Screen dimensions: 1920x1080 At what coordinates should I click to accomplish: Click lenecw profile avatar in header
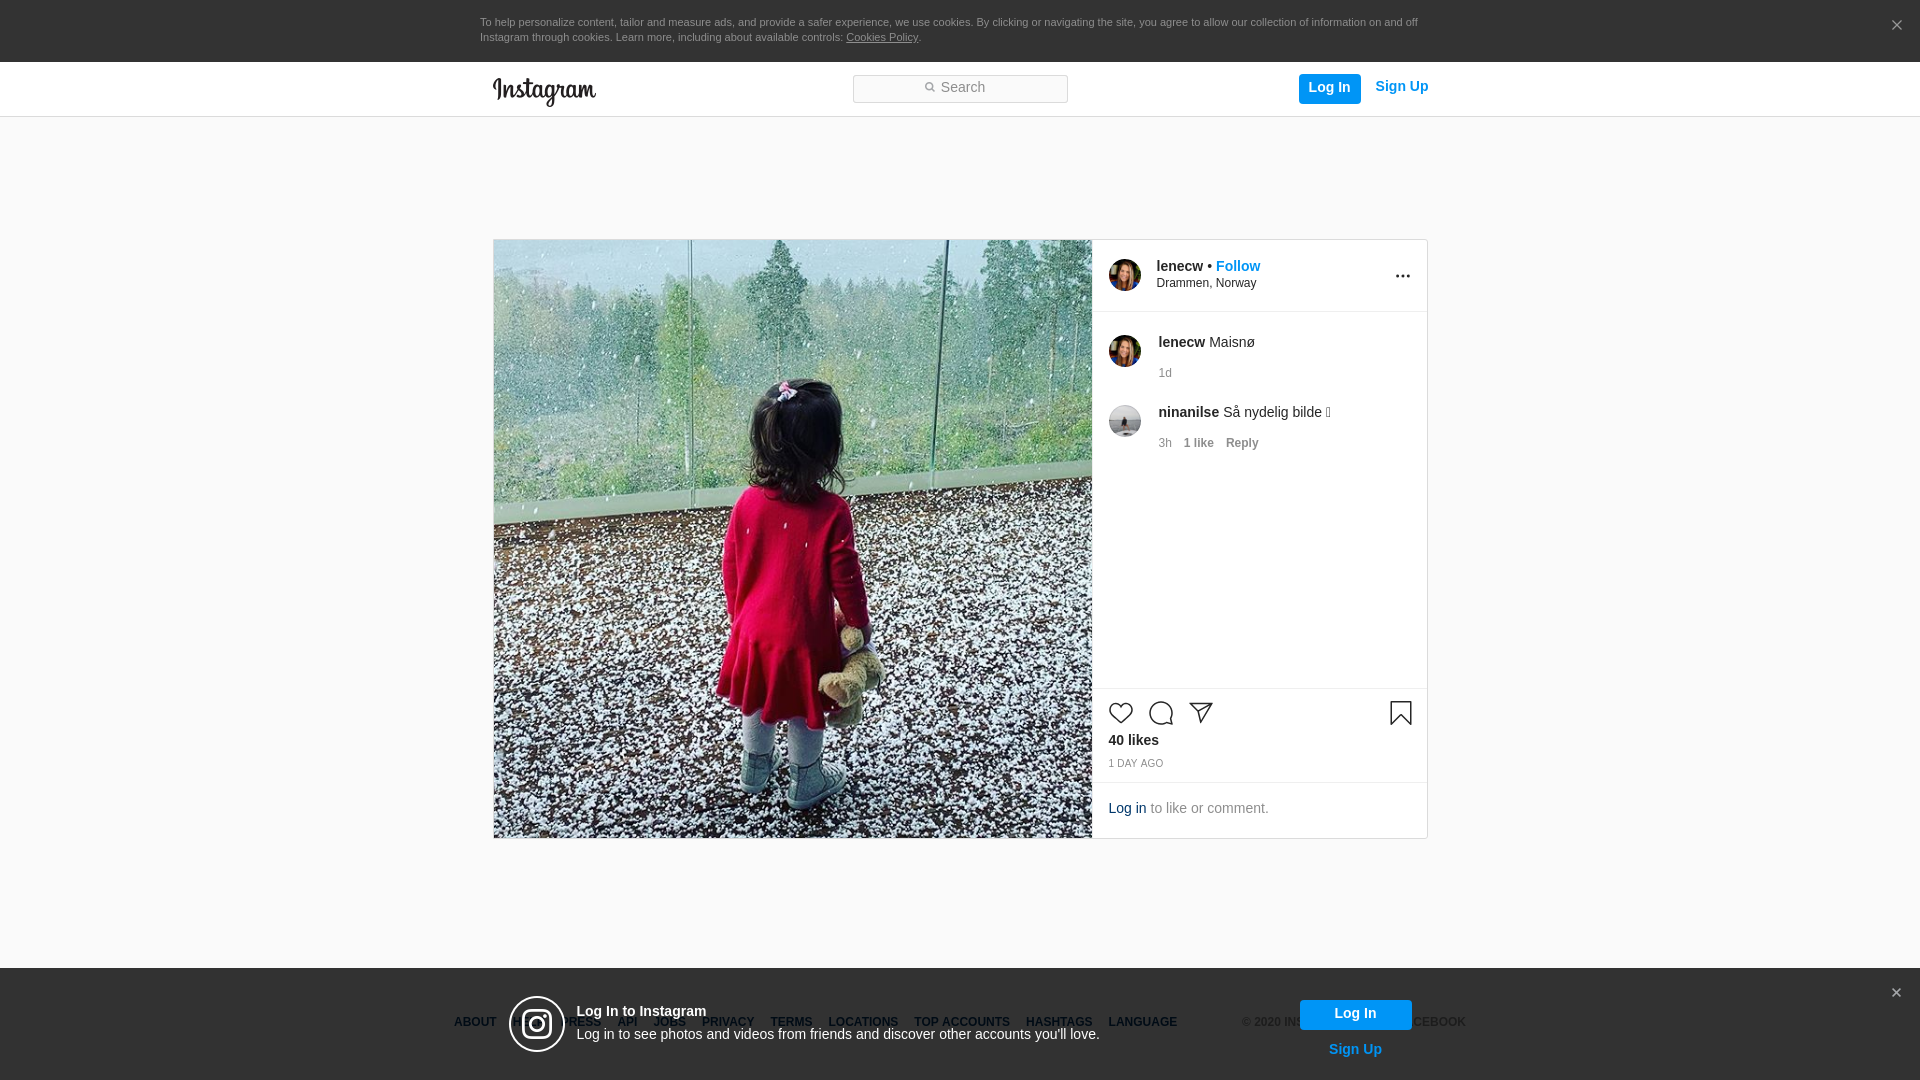(x=1124, y=275)
